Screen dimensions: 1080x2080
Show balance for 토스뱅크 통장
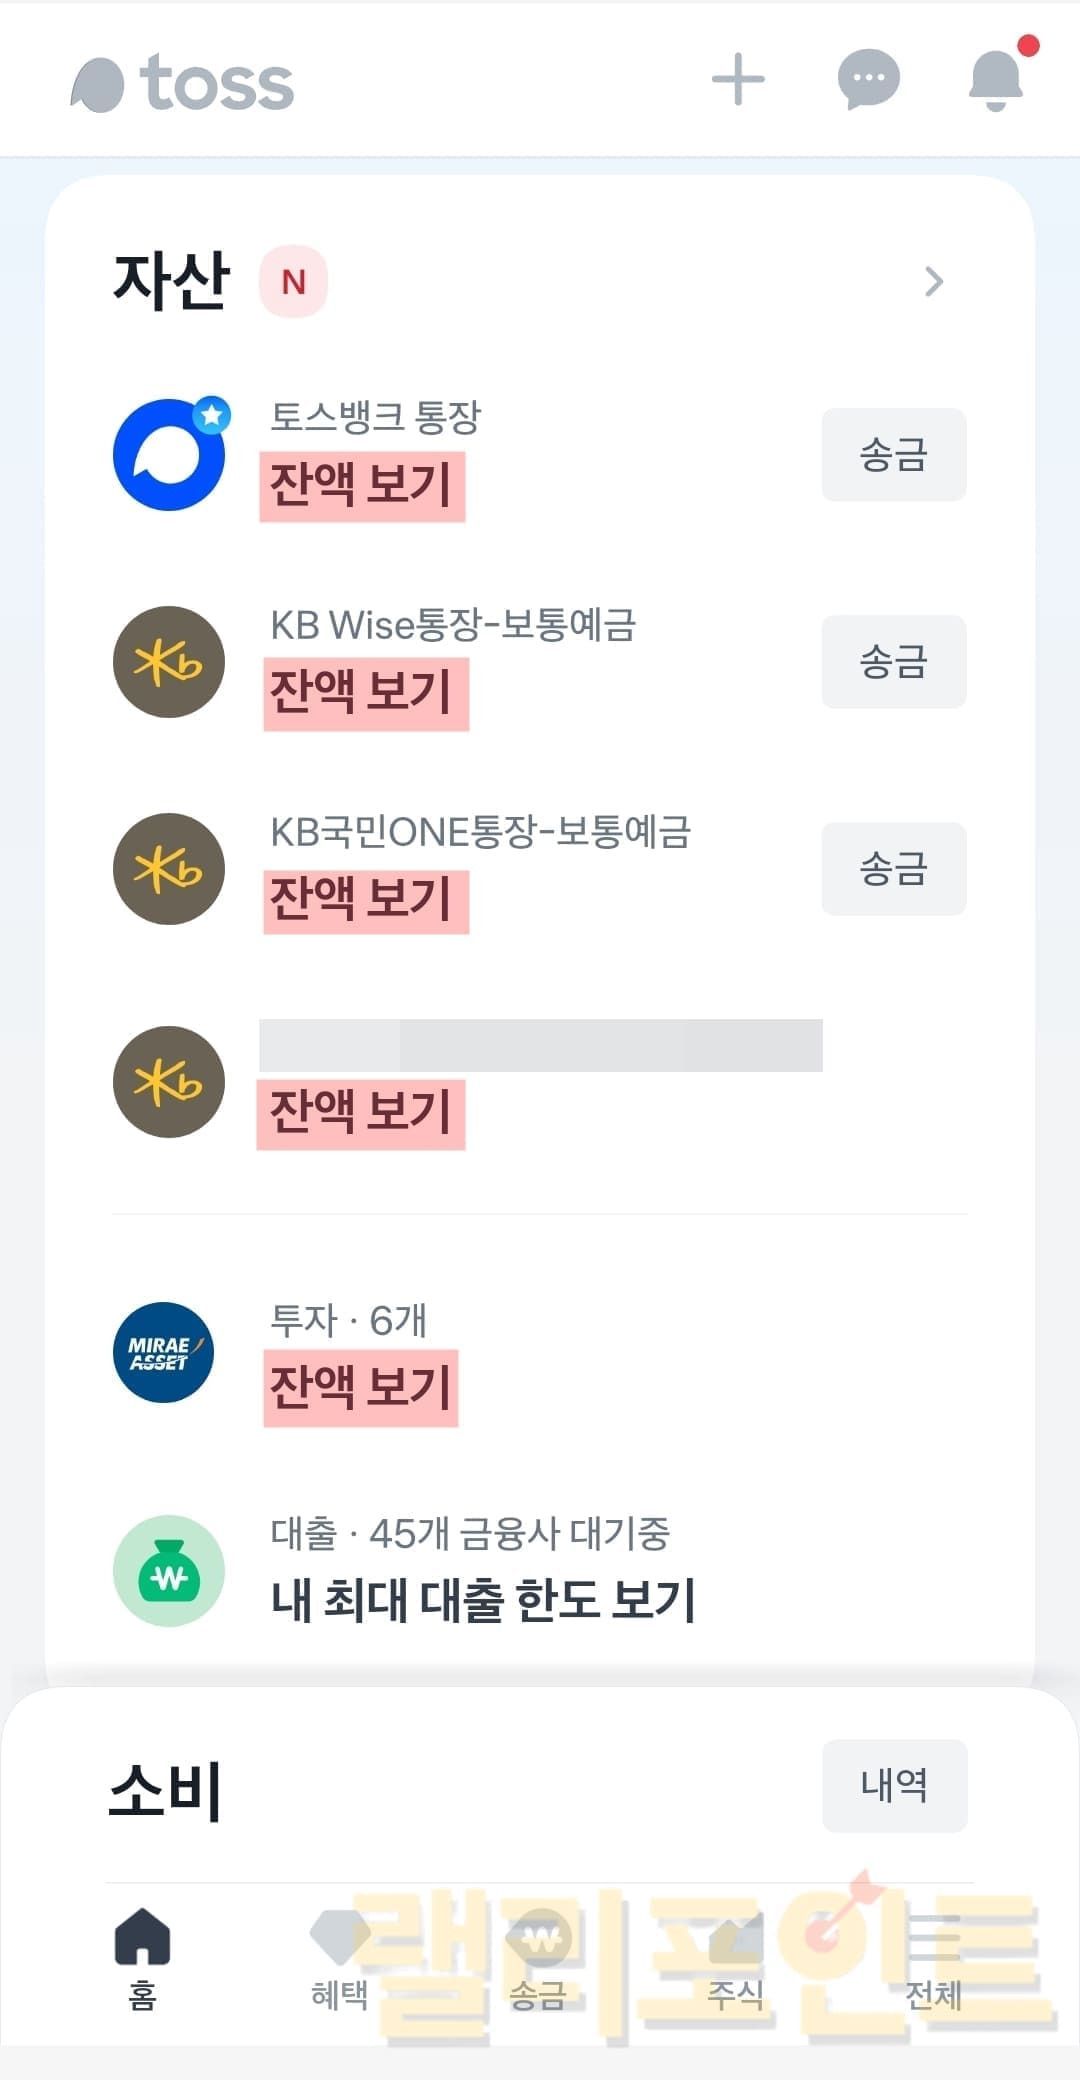[362, 486]
